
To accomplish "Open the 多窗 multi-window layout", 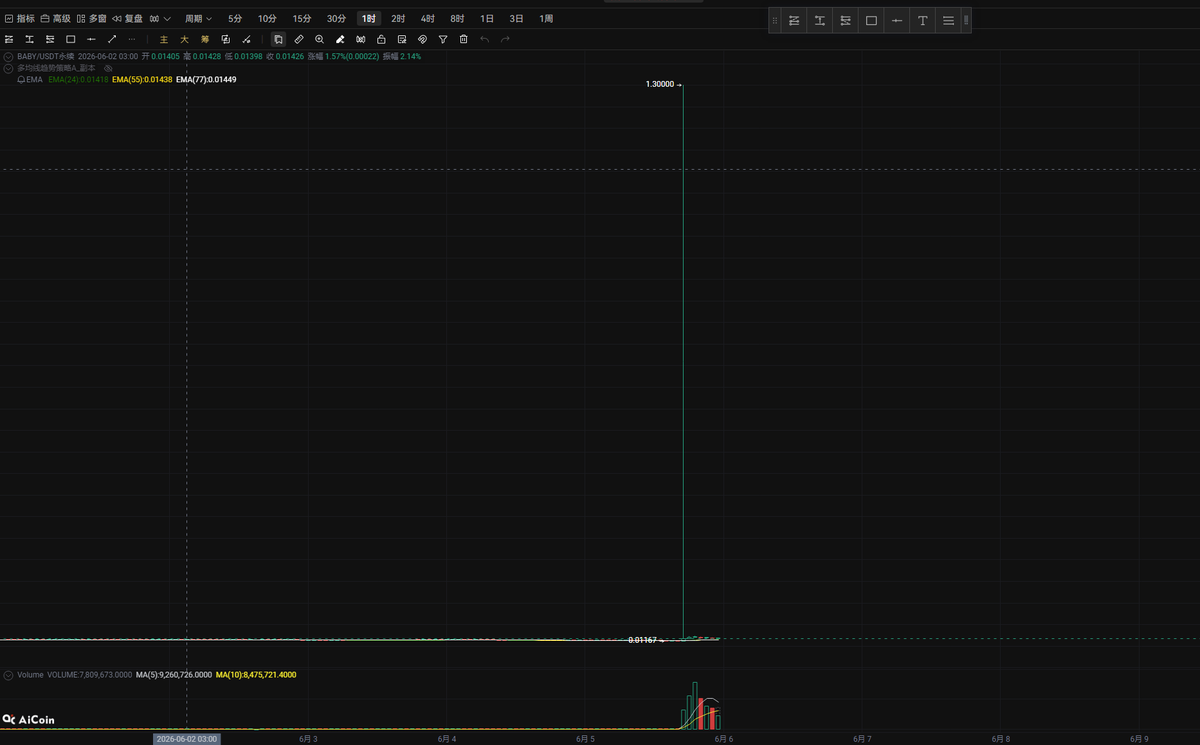I will [x=92, y=19].
